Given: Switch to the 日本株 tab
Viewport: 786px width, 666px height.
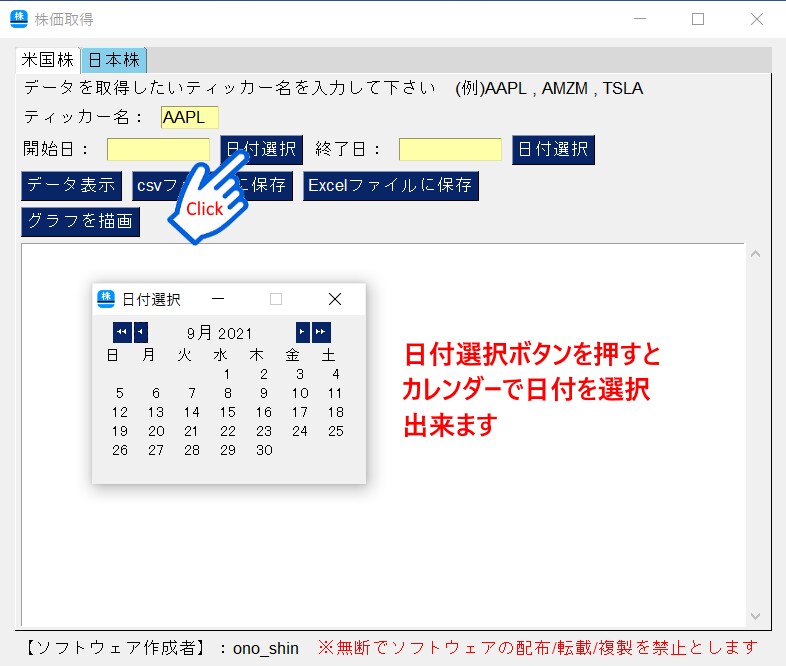Looking at the screenshot, I should 114,60.
